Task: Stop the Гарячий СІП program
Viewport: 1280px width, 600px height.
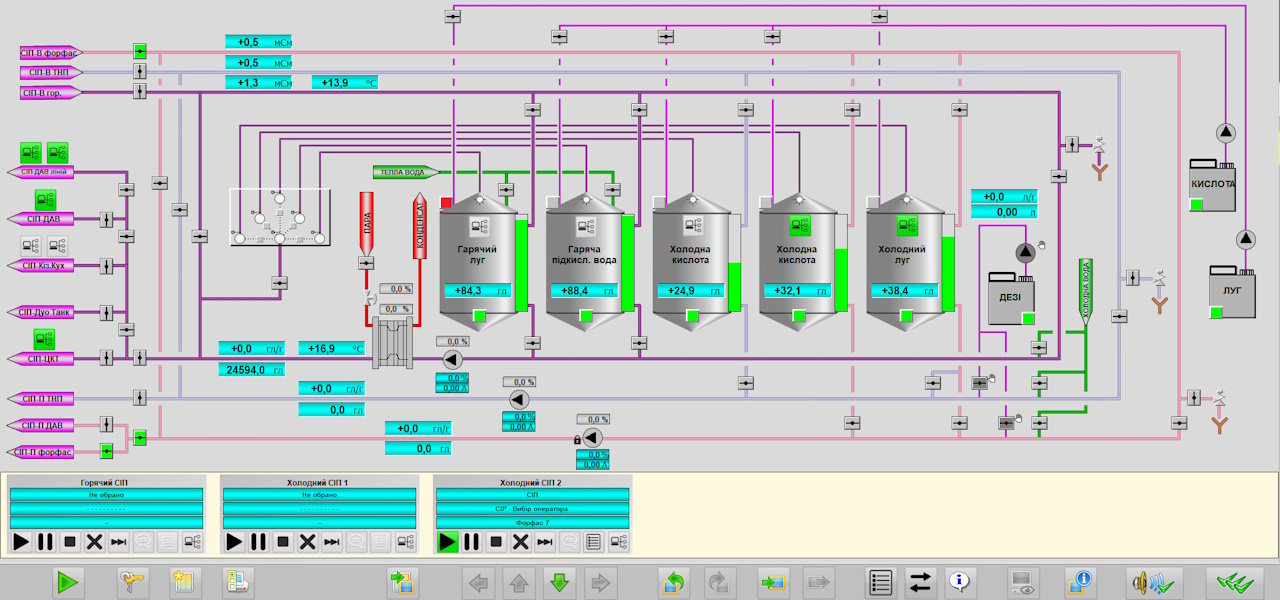Action: click(x=70, y=542)
